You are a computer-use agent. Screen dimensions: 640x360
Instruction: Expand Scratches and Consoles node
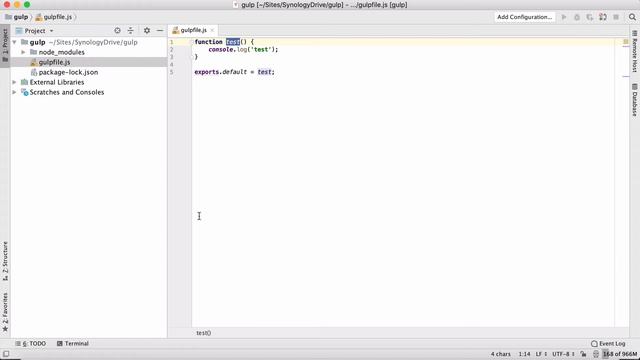(x=15, y=92)
